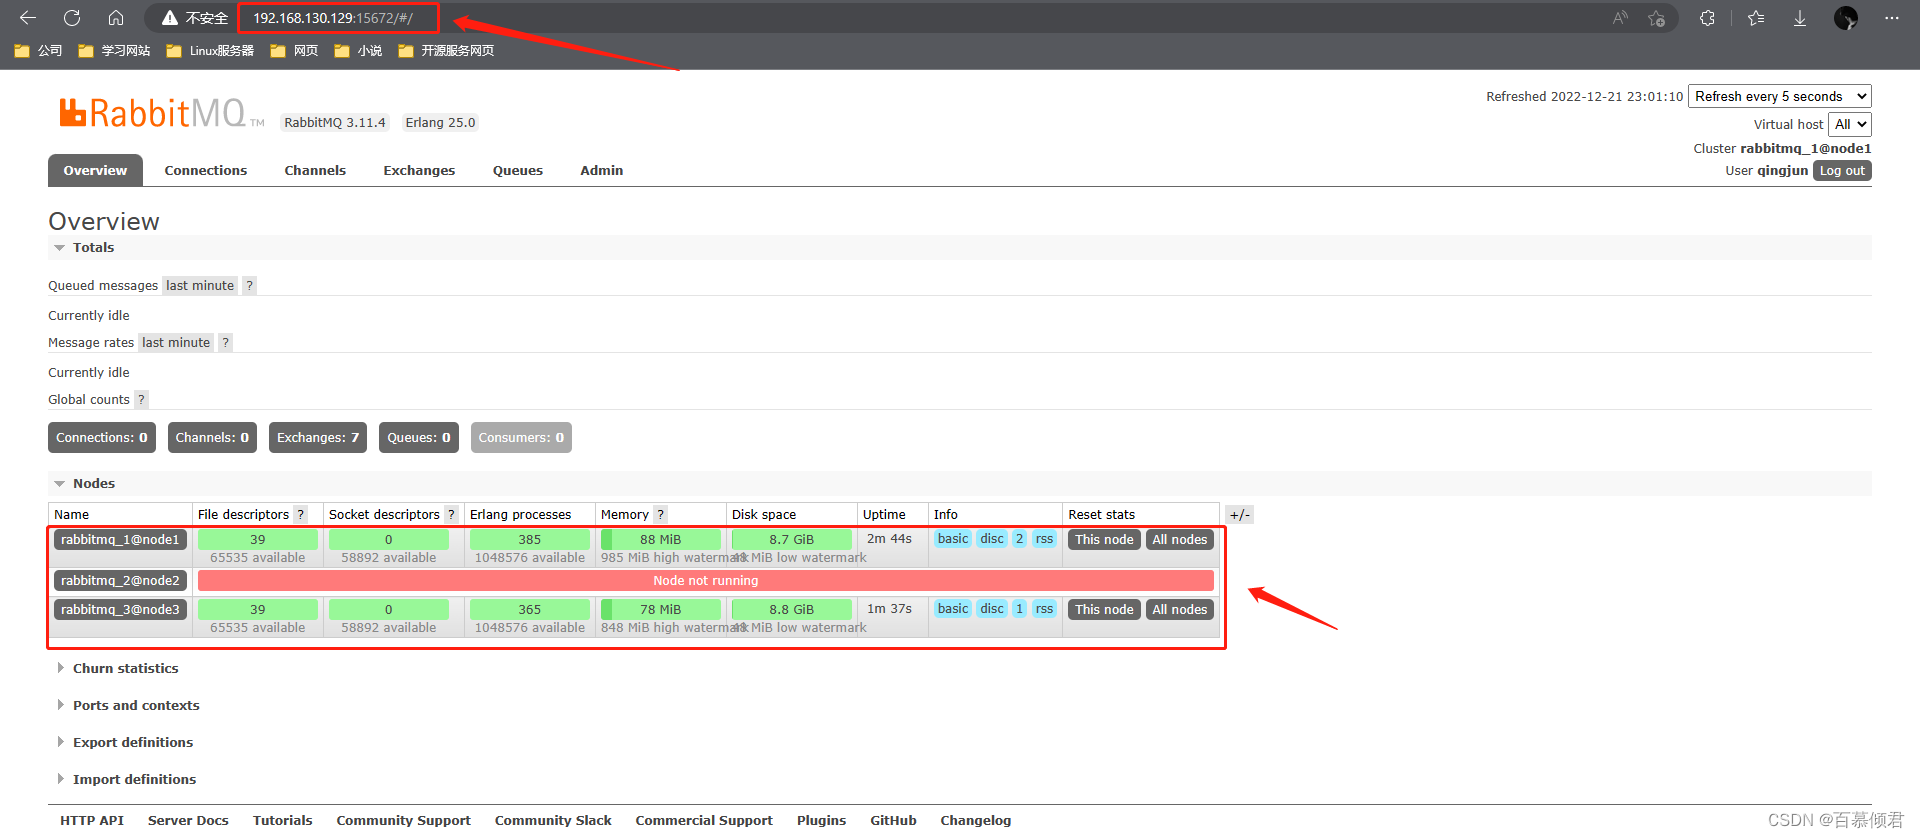Screen dimensions: 1920x838
Task: Open the 开源服务网页 bookmarks folder
Action: point(446,51)
